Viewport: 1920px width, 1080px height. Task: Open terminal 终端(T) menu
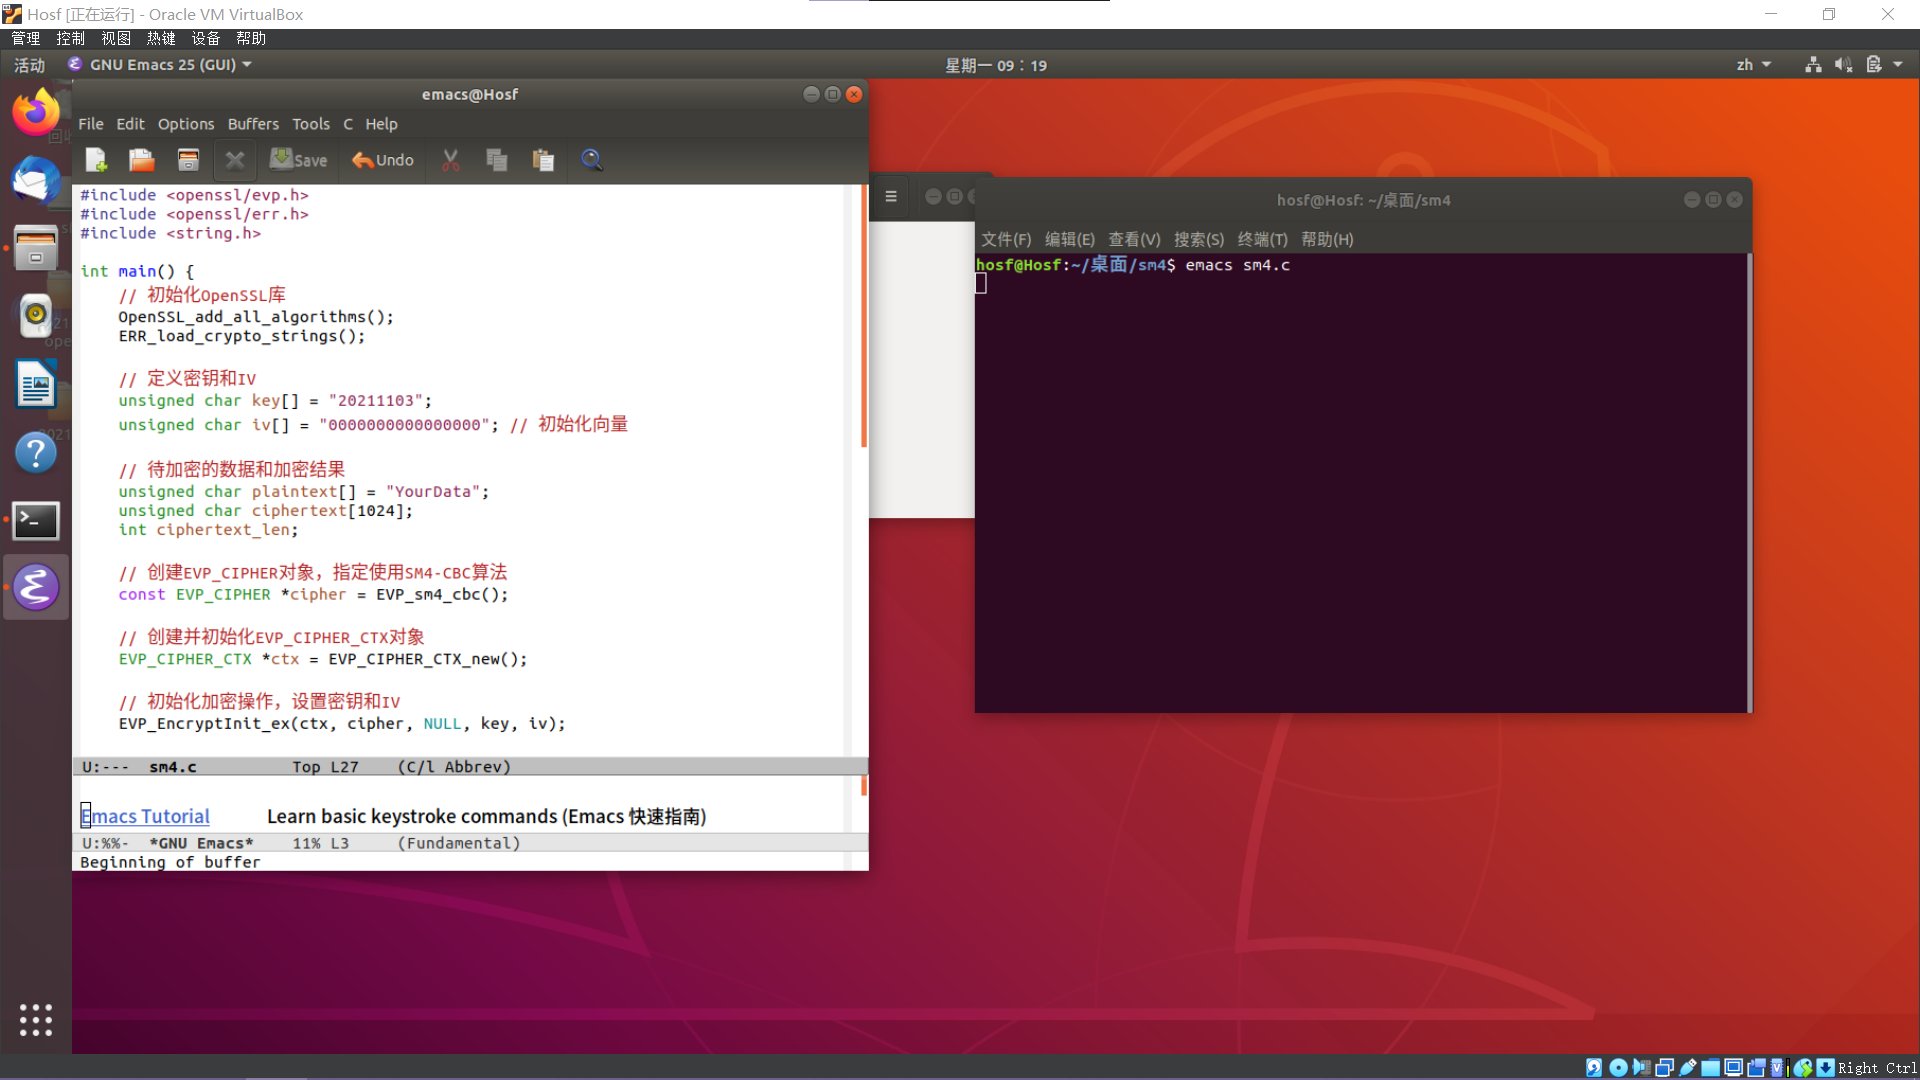(1262, 239)
